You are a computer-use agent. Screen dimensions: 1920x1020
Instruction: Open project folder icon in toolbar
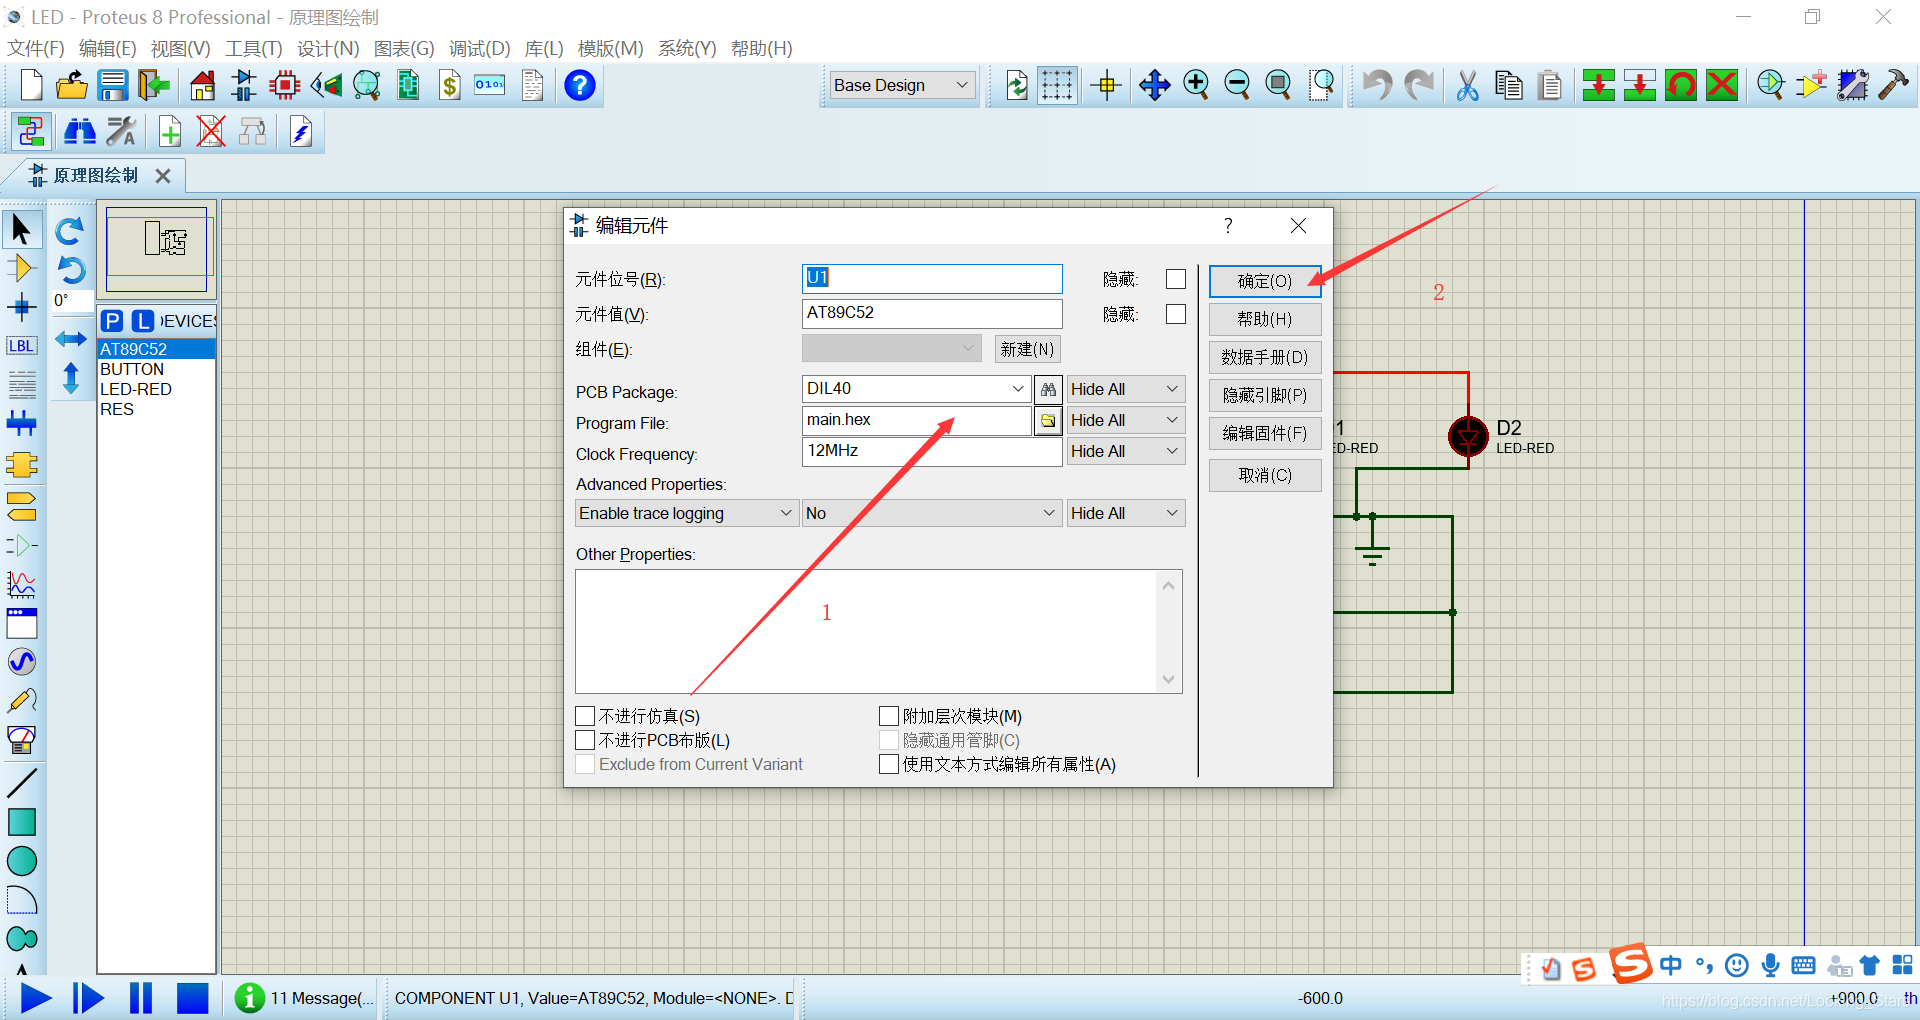click(71, 85)
